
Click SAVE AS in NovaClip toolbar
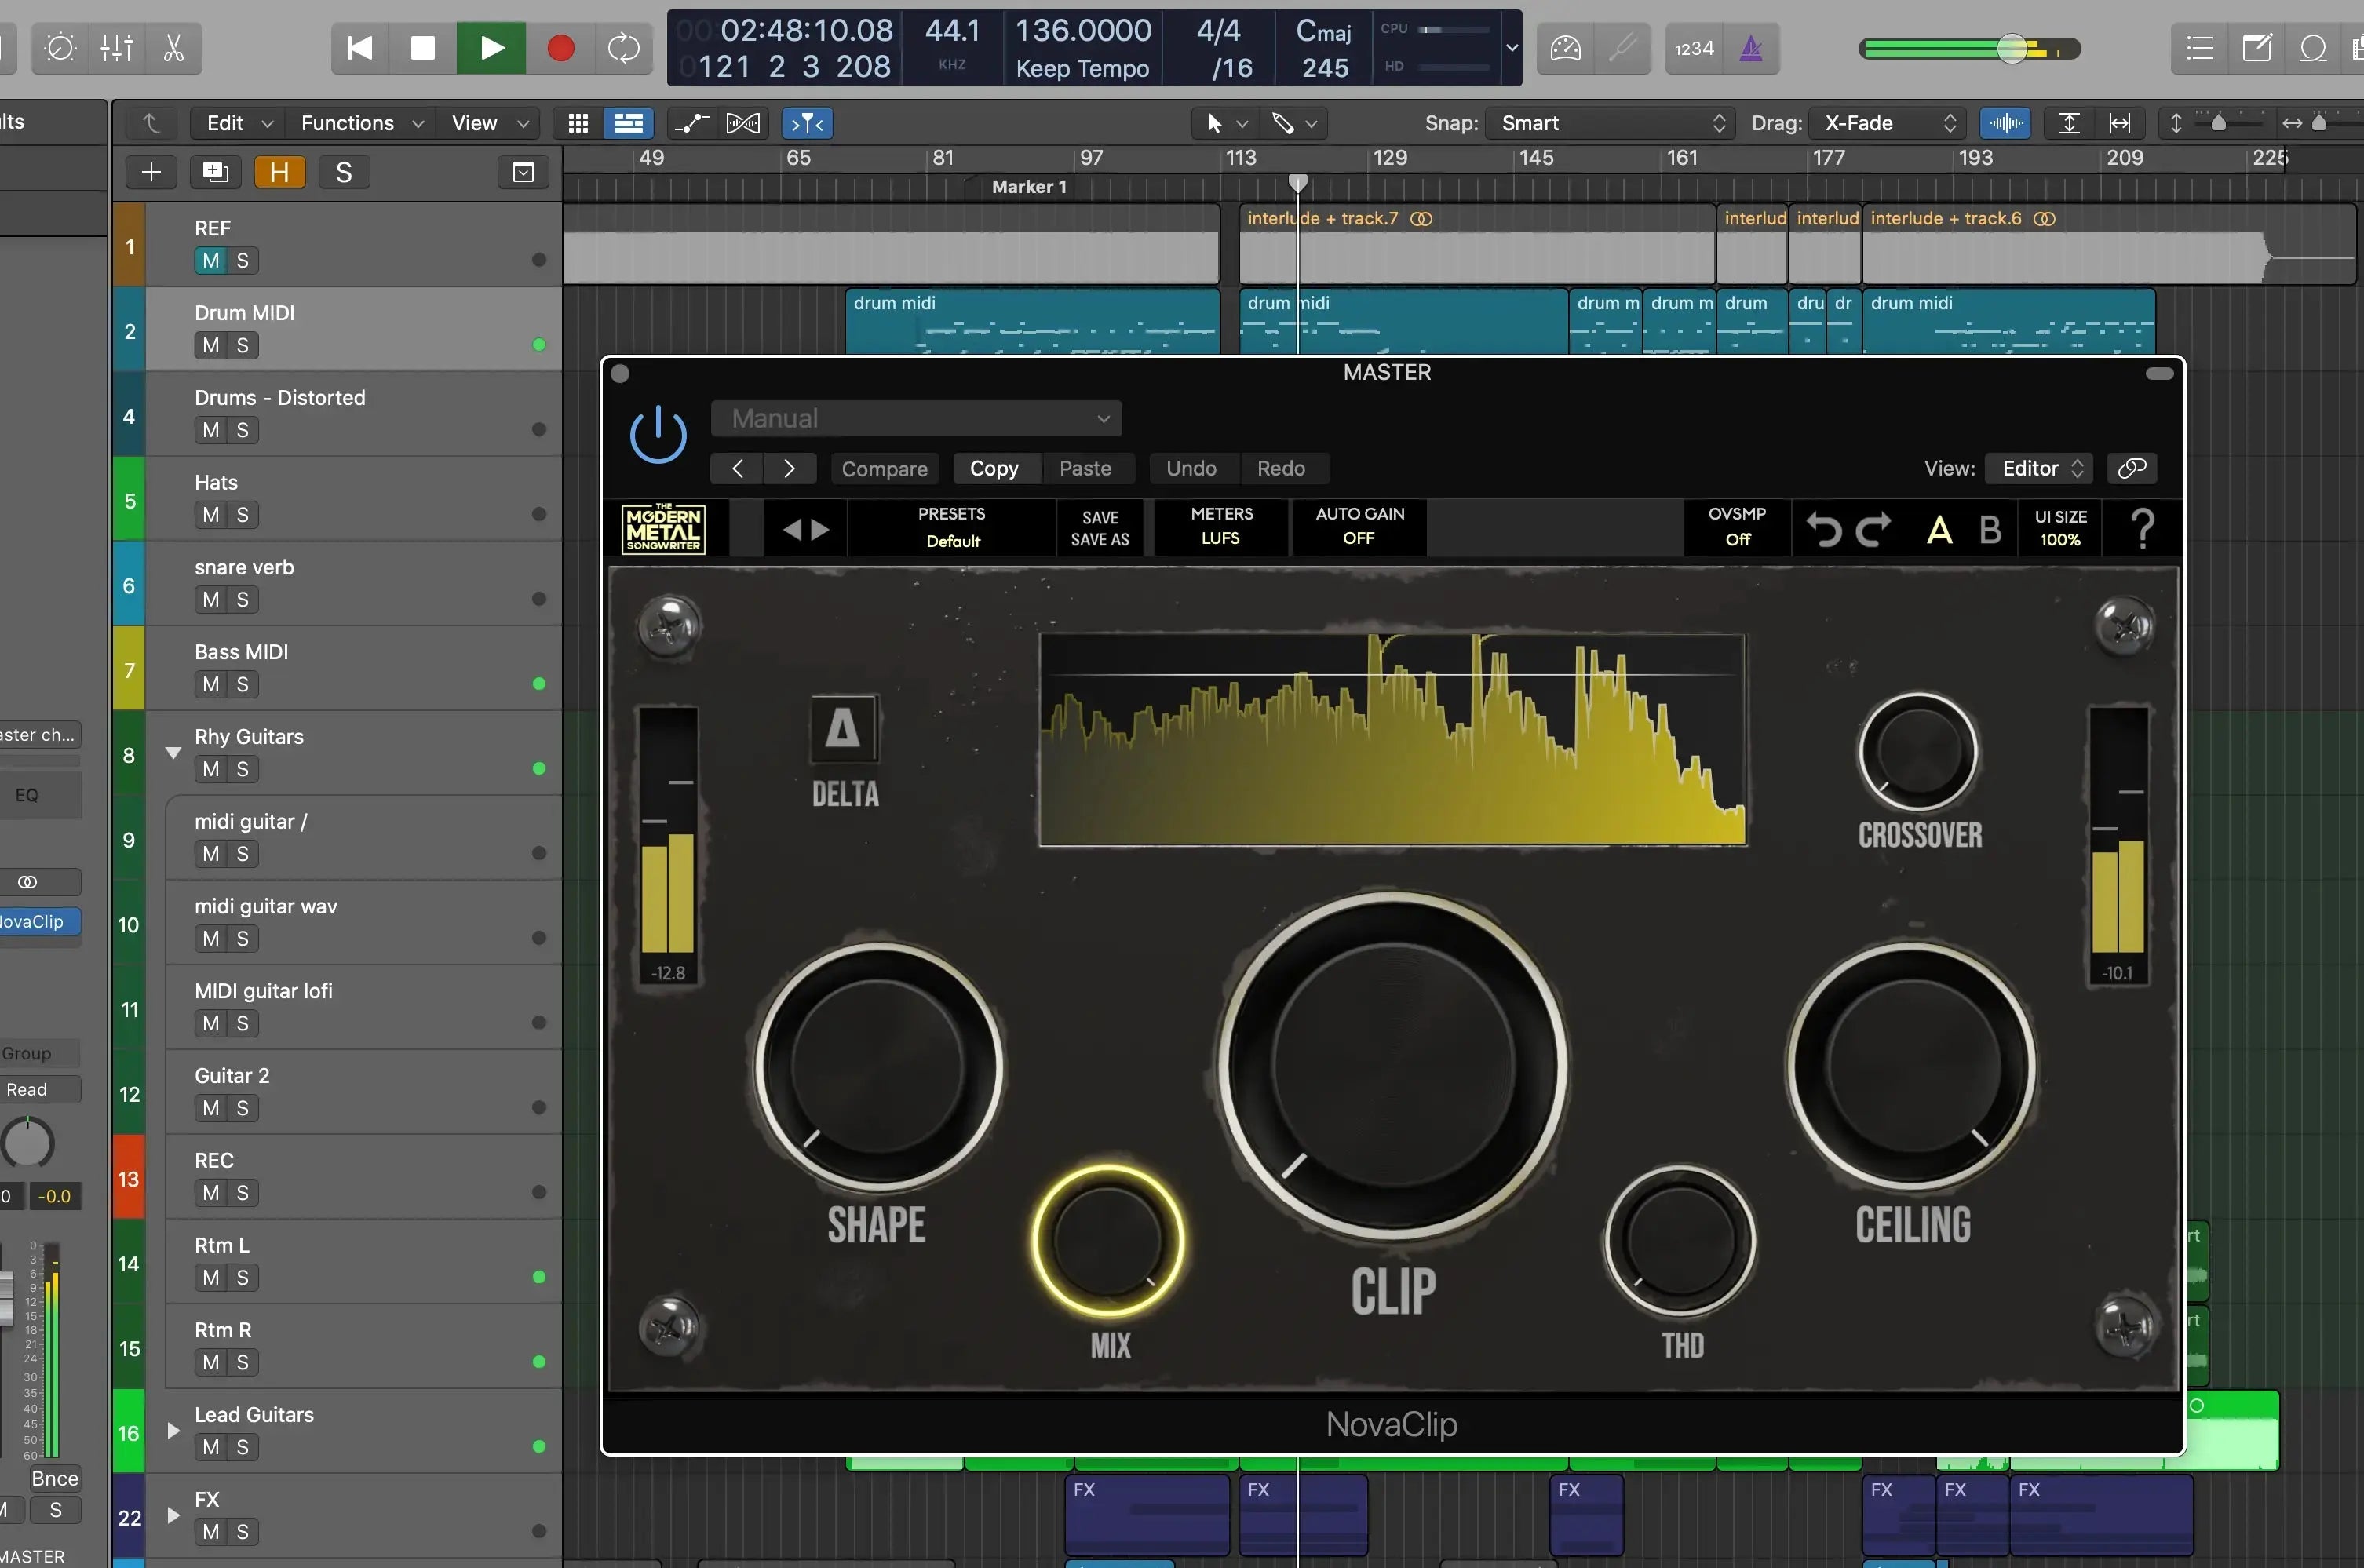[x=1099, y=539]
